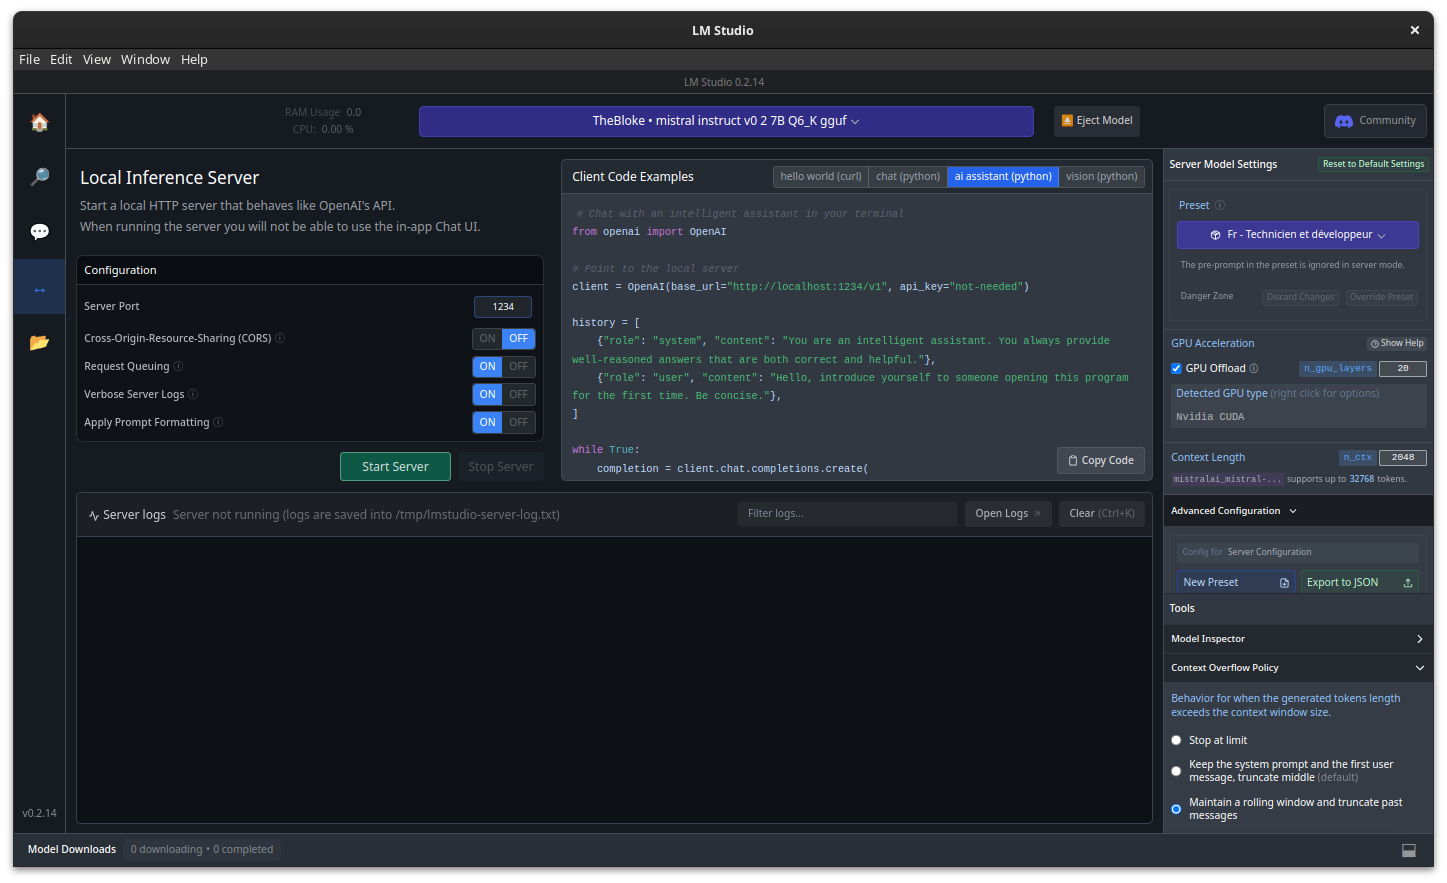The width and height of the screenshot is (1447, 883).
Task: Toggle the bottom panel icon in status bar
Action: [1409, 850]
